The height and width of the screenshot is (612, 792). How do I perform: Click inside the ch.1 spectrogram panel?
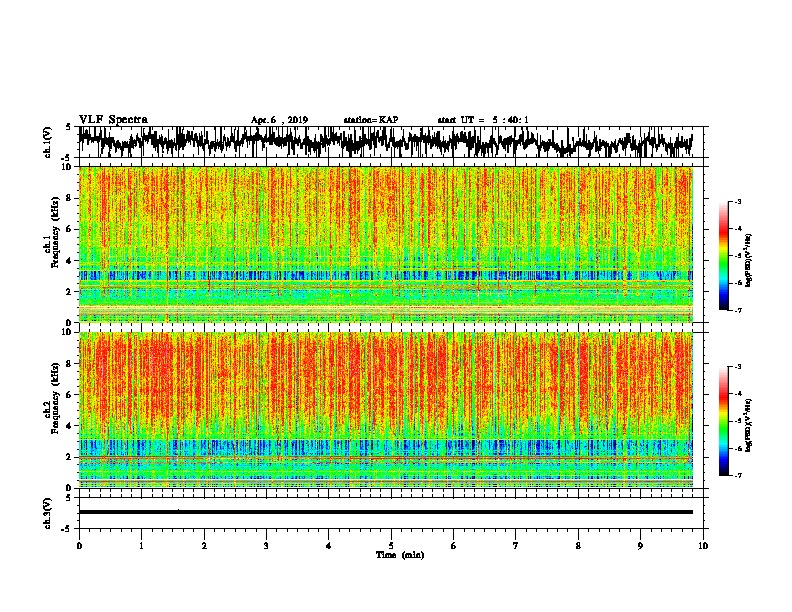pyautogui.click(x=386, y=244)
